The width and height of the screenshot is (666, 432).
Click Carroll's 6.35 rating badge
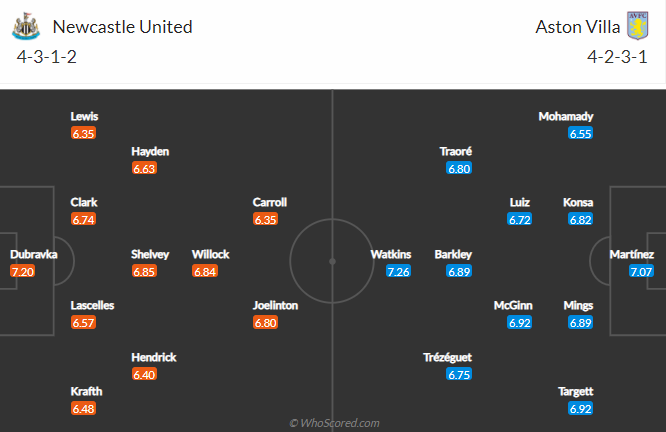tap(265, 219)
